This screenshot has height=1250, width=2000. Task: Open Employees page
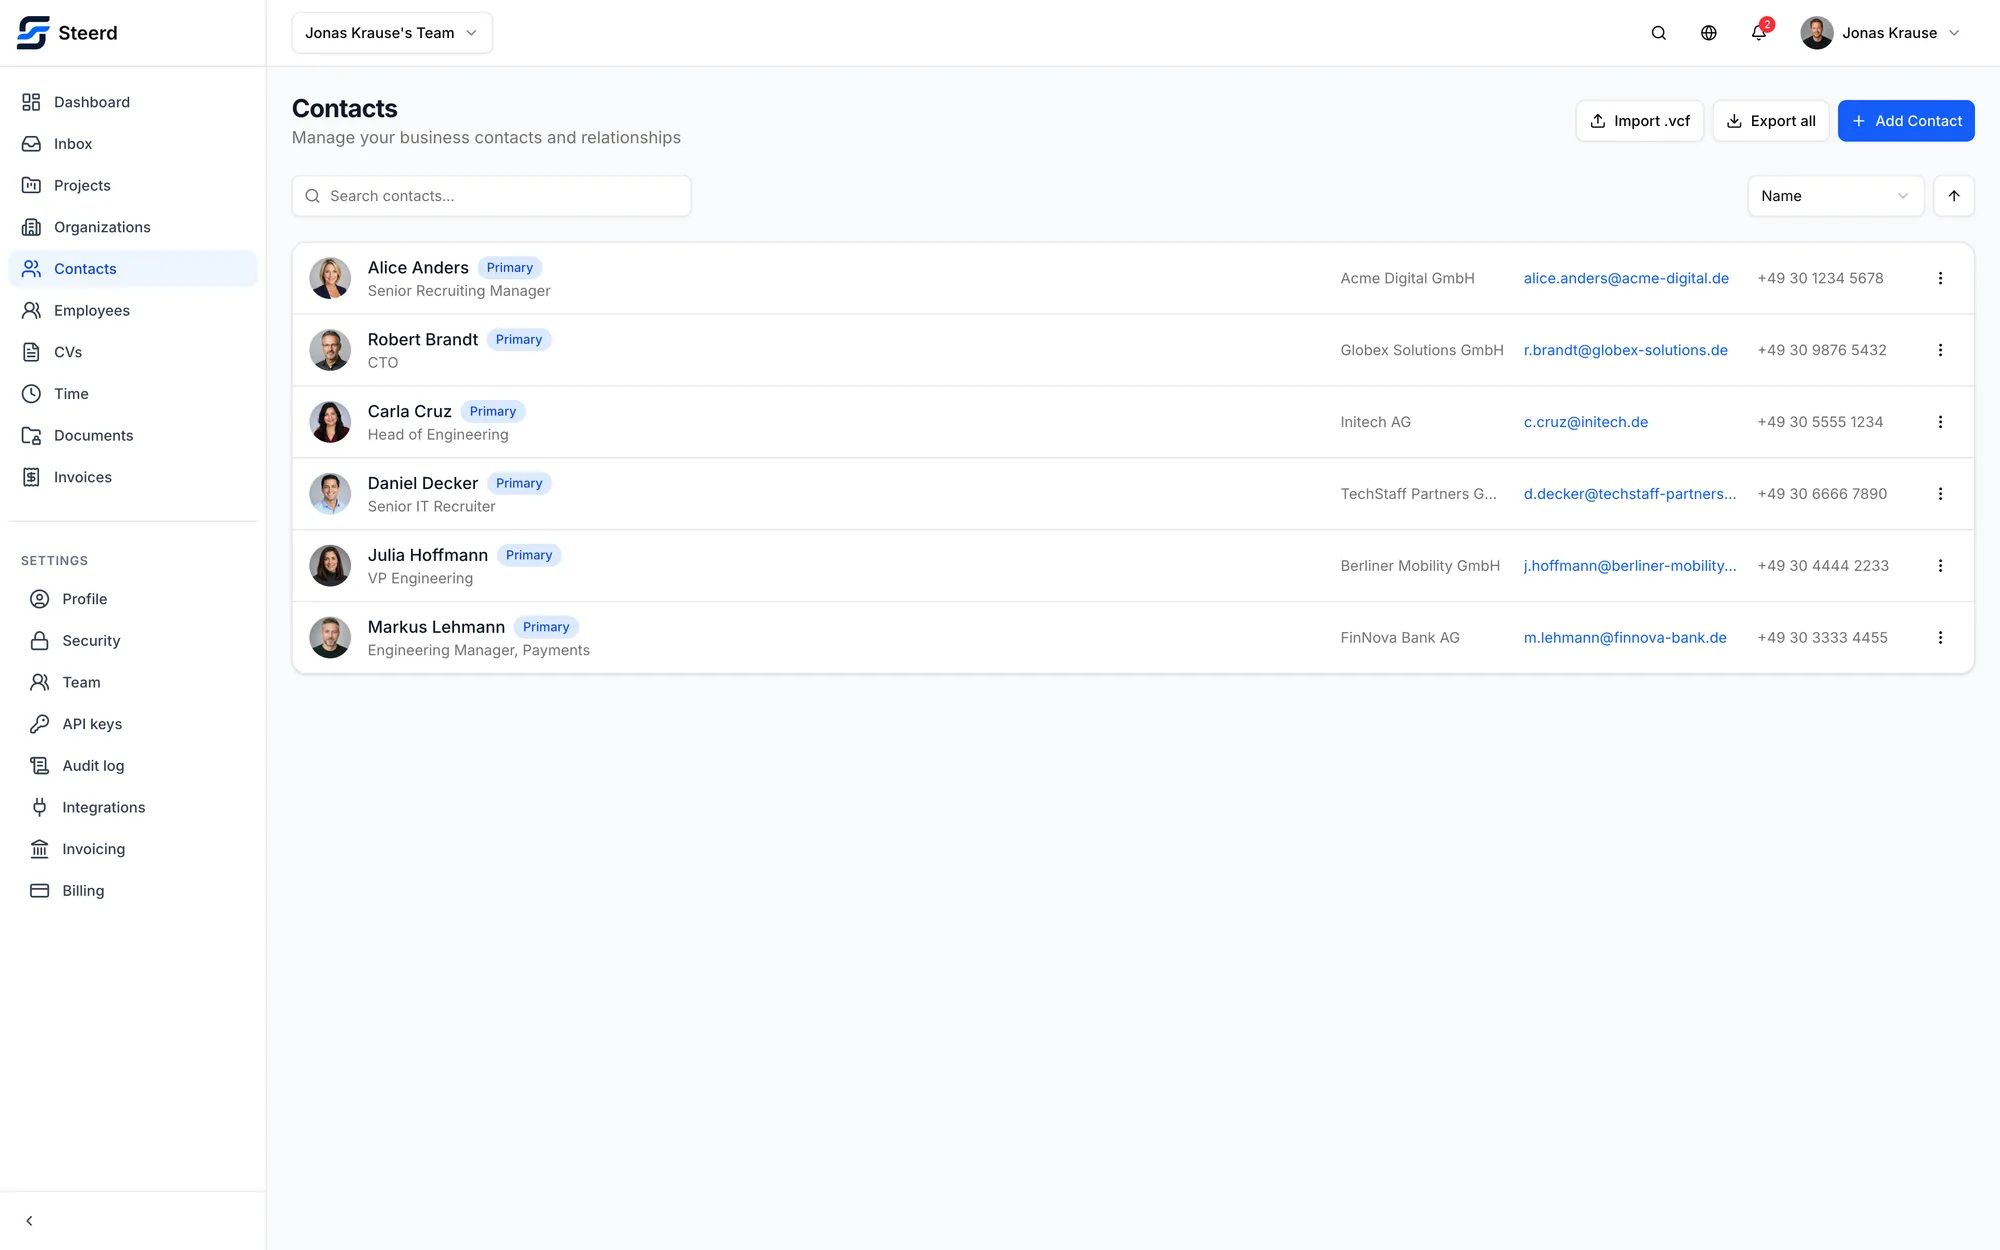click(133, 311)
